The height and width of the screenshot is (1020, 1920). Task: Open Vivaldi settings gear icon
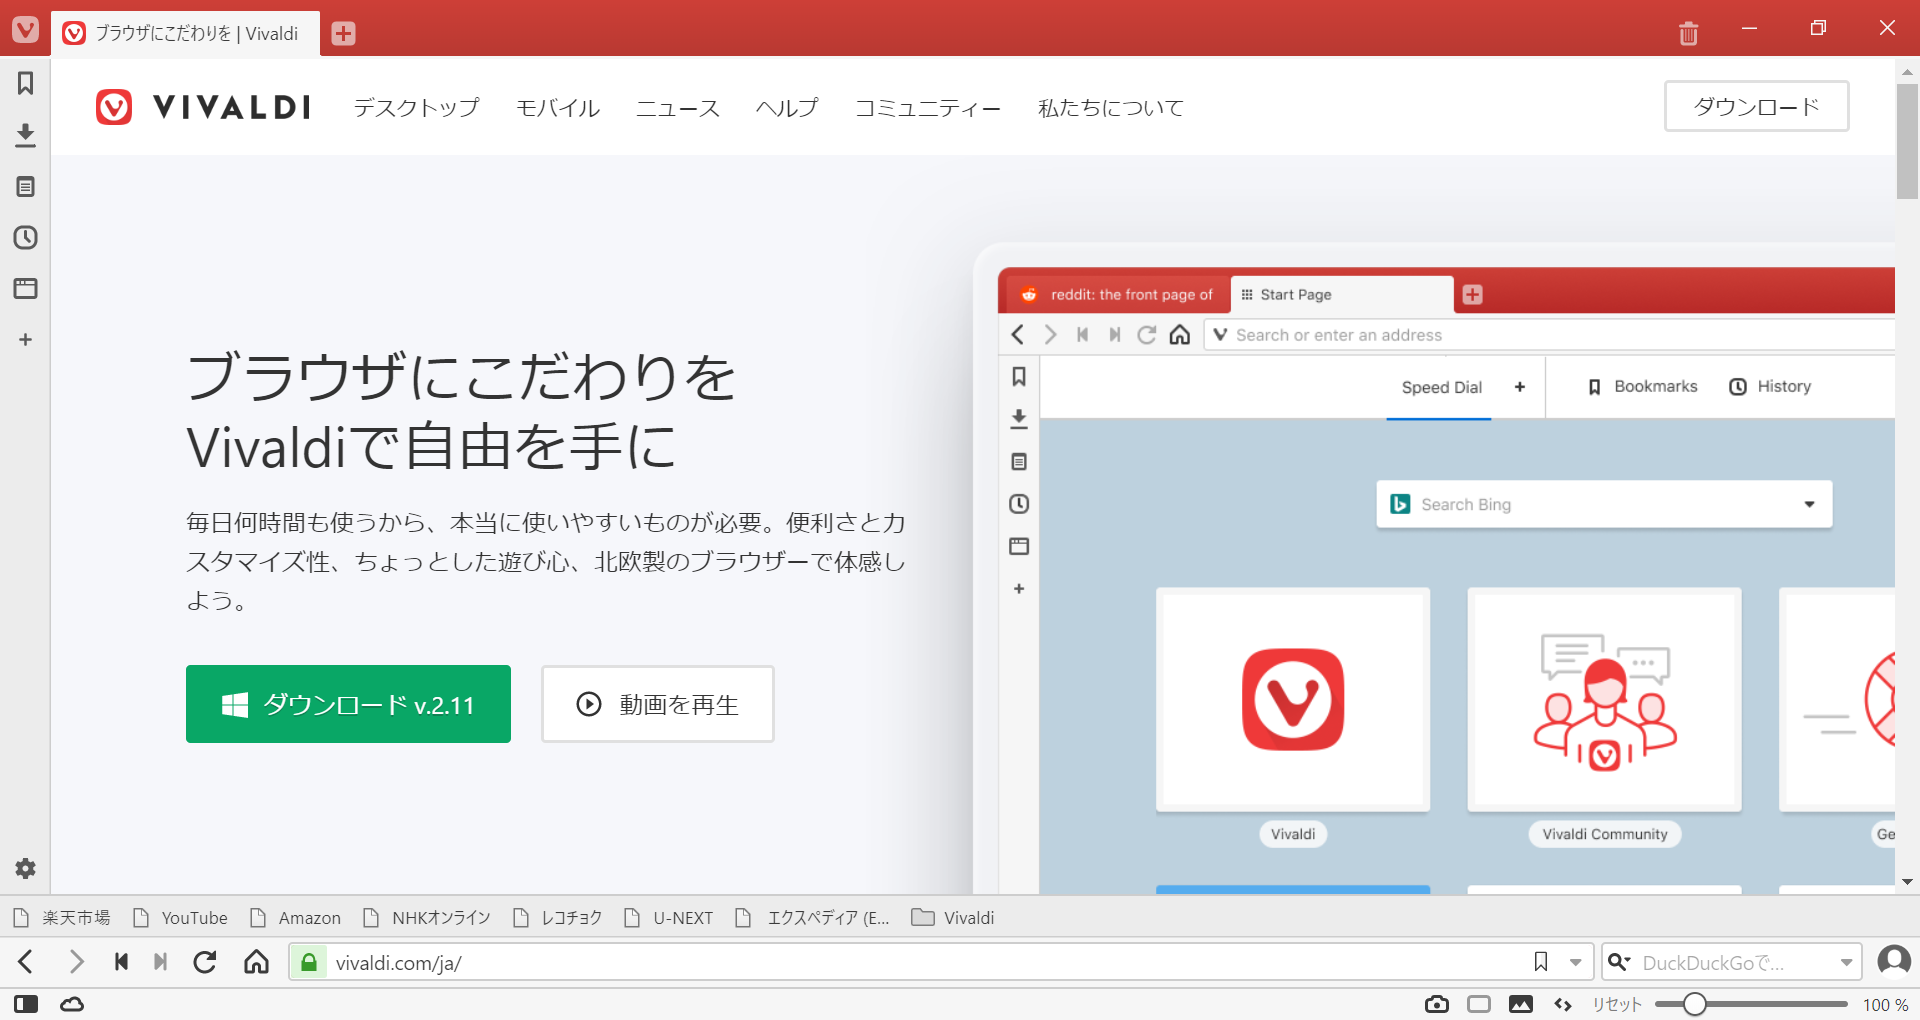25,868
